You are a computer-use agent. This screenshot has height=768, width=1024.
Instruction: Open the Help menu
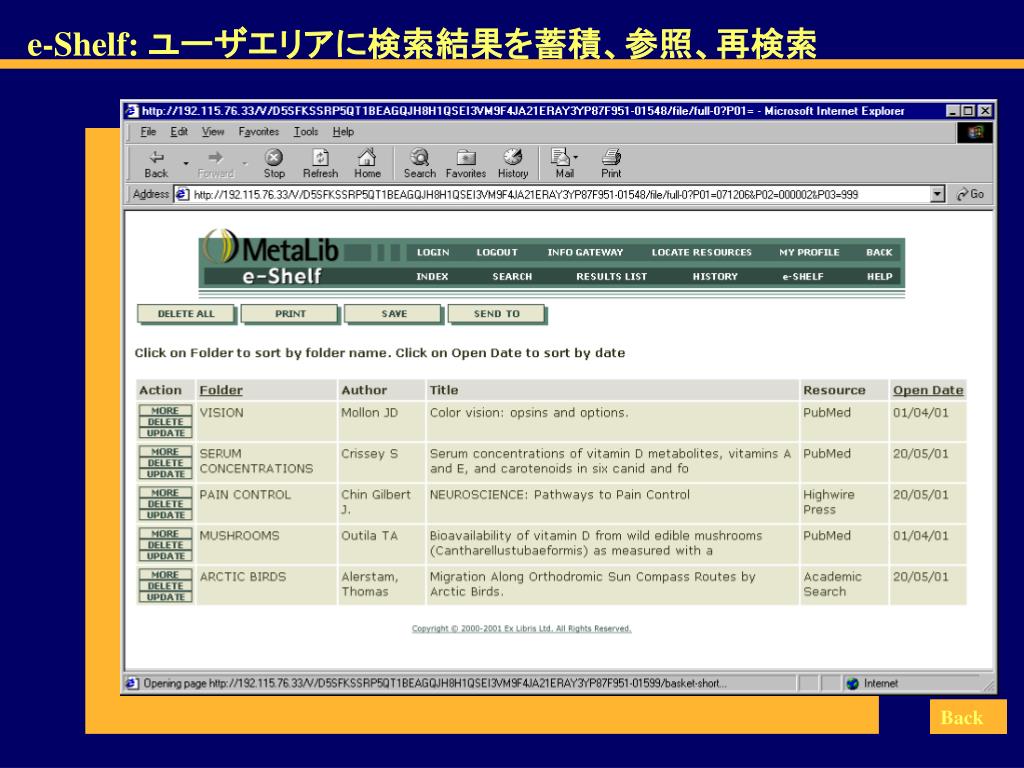343,132
